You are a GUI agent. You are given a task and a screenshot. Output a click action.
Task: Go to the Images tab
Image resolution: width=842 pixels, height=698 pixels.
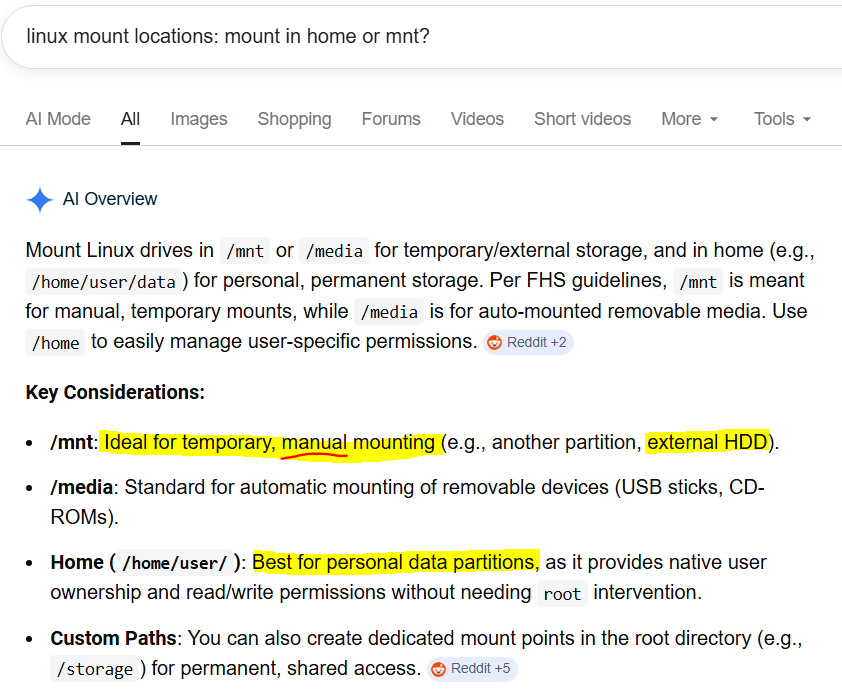(x=199, y=119)
